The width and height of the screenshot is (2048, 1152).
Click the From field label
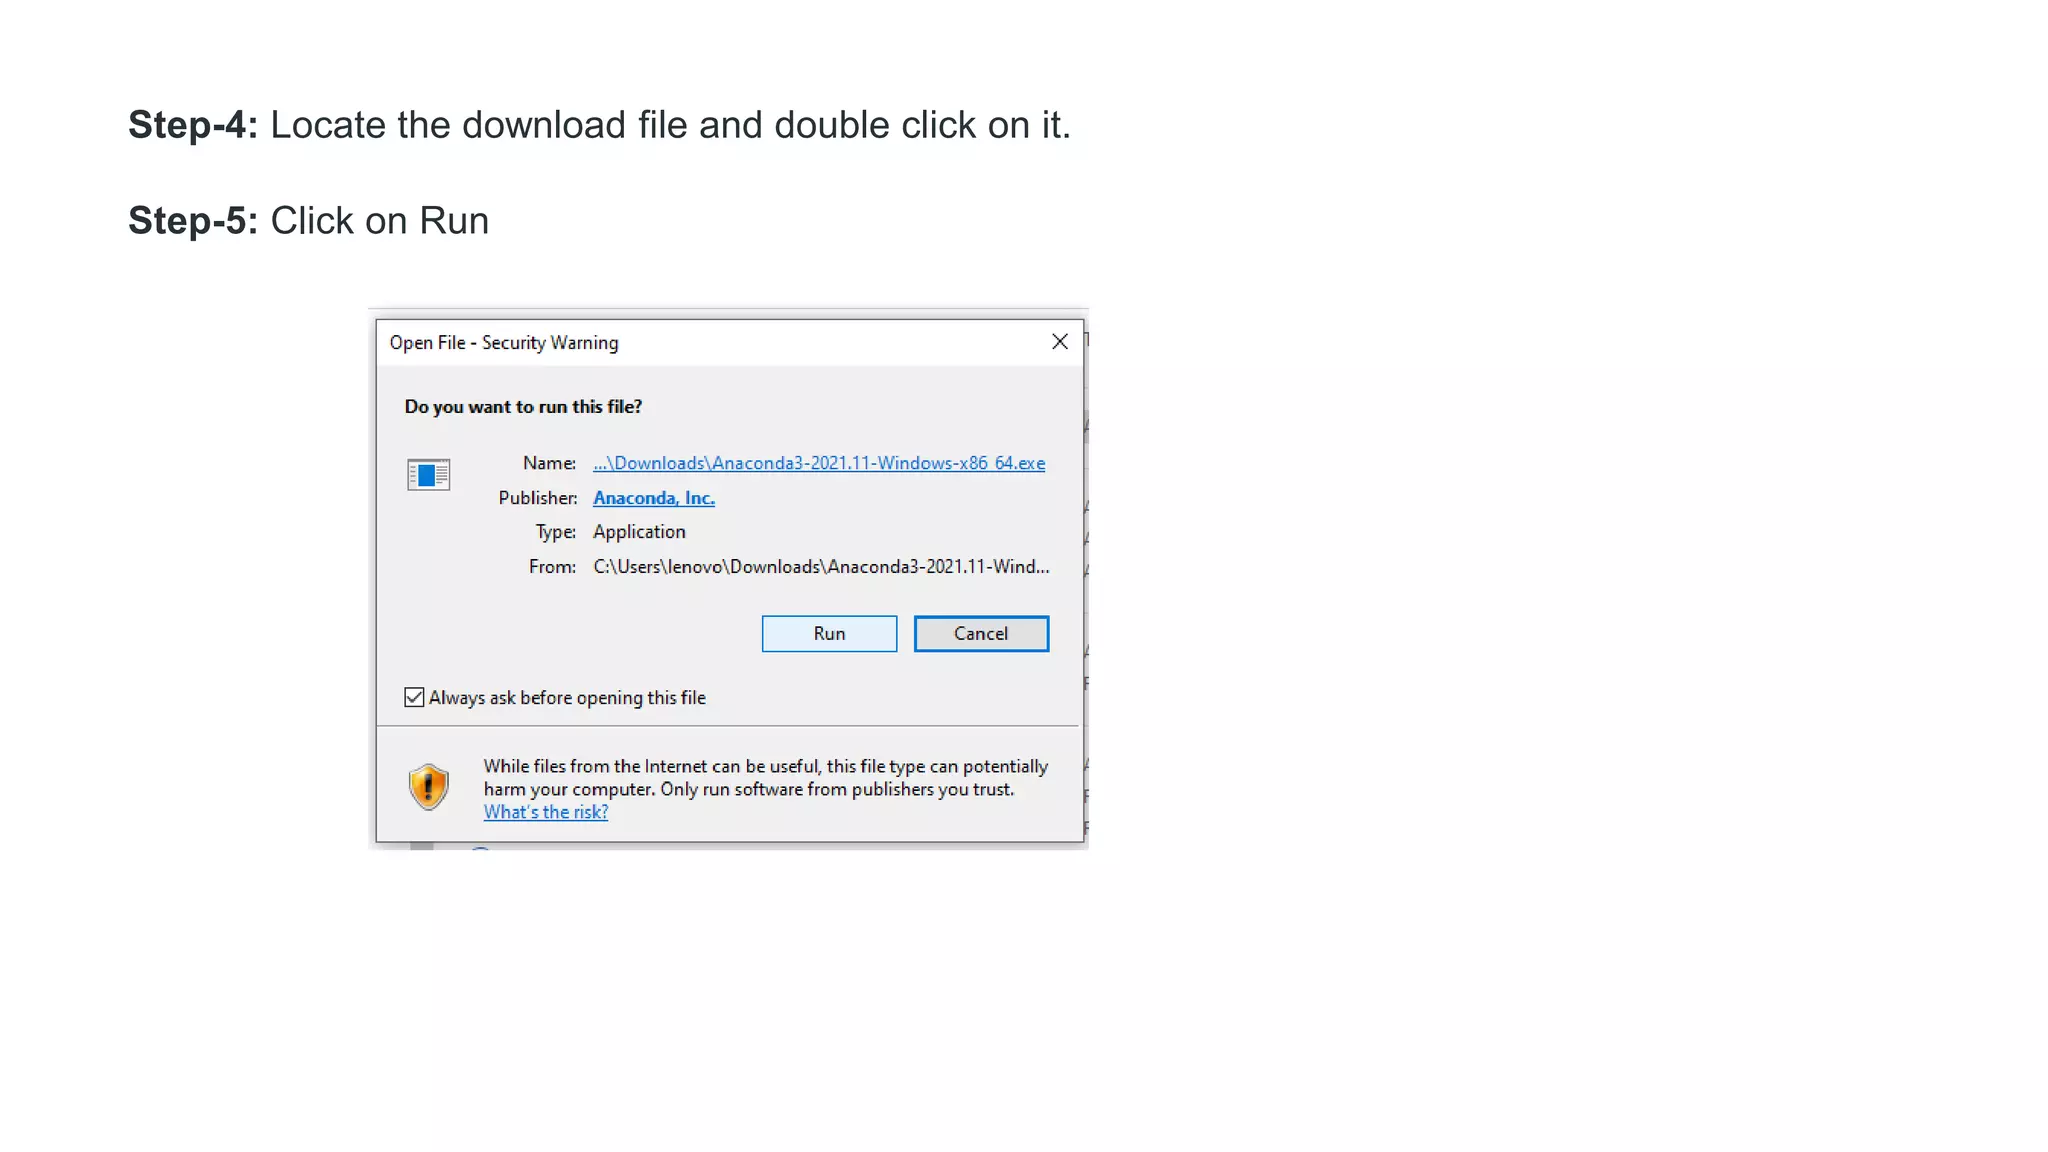pos(552,567)
